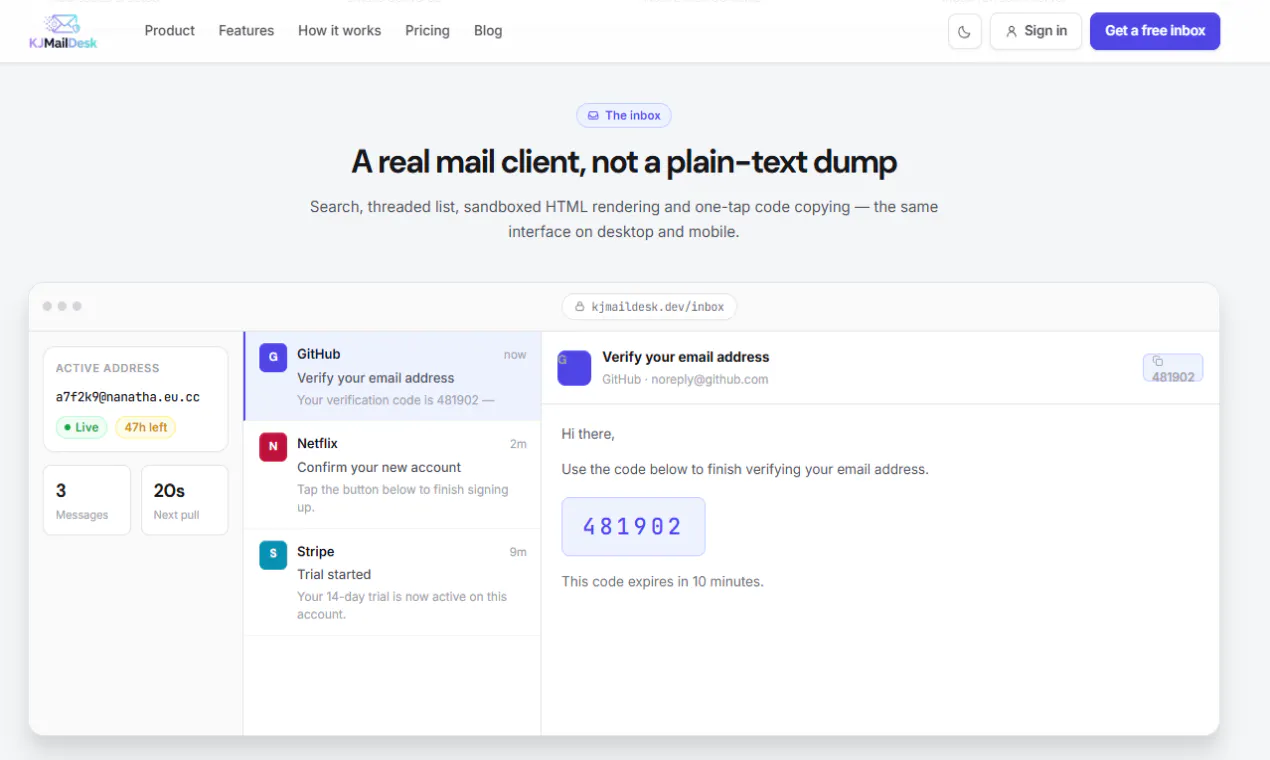The image size is (1270, 760).
Task: Navigate to Pricing
Action: click(x=427, y=31)
